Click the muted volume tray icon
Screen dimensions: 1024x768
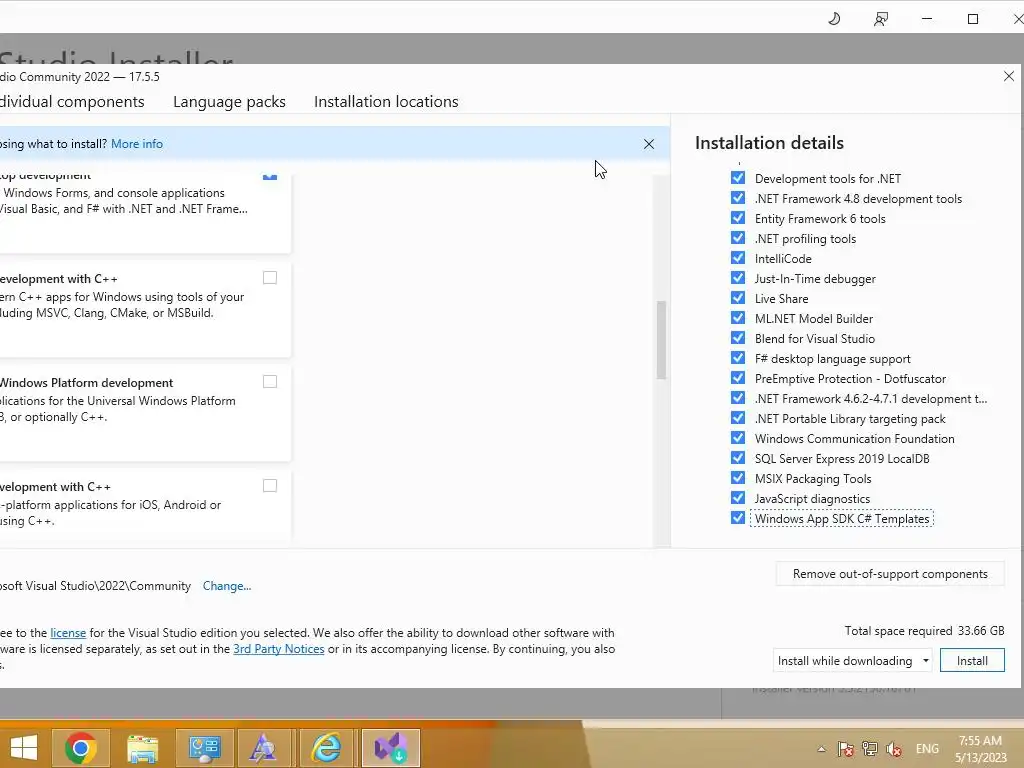click(895, 749)
